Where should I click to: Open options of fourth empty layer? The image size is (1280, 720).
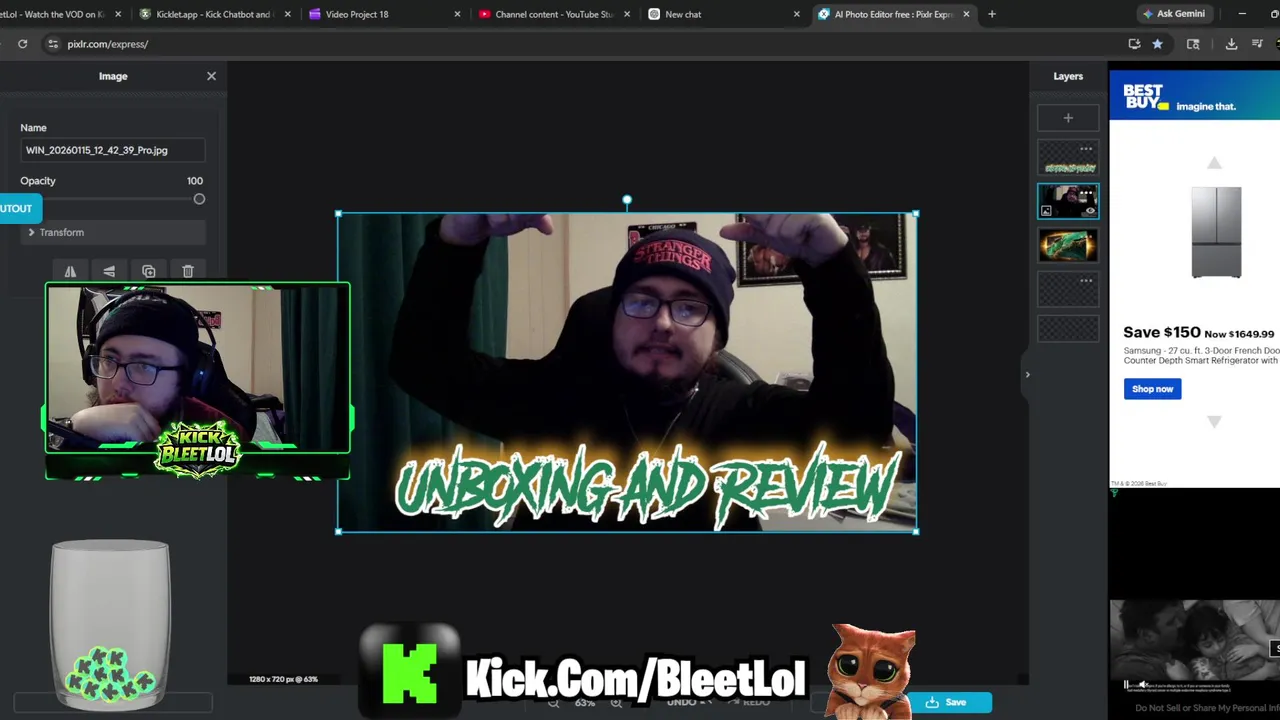pos(1086,281)
